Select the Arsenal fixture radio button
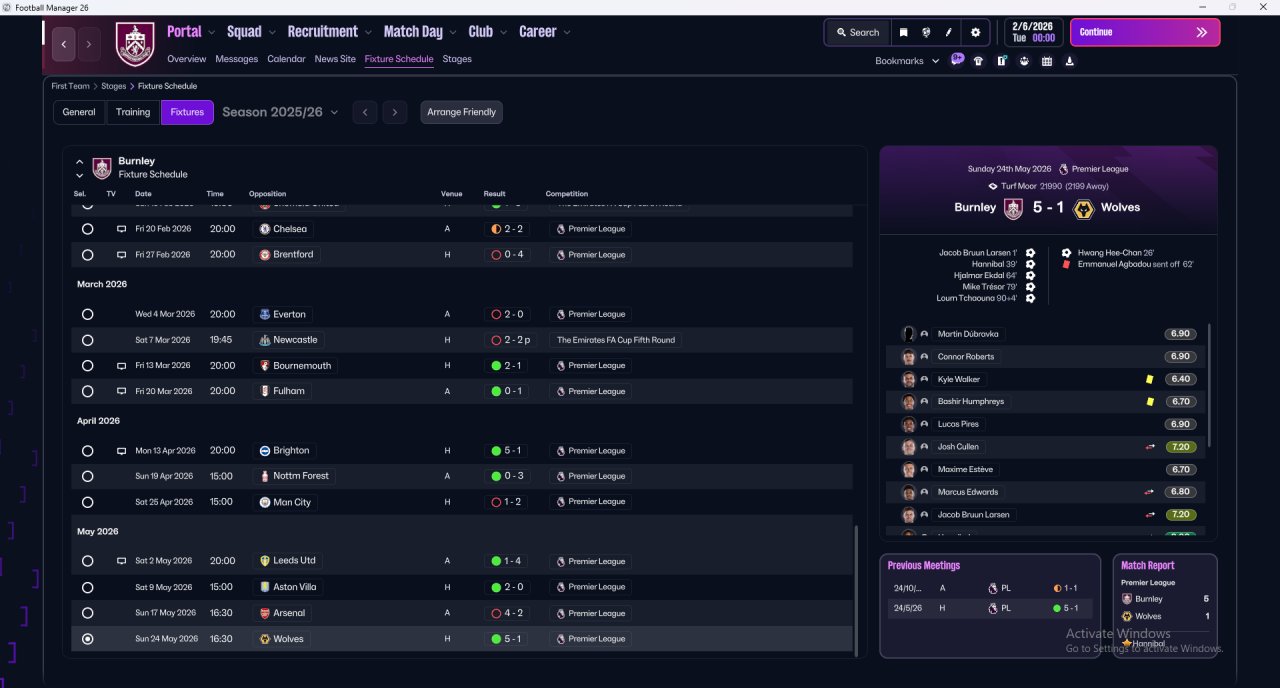1280x688 pixels. tap(88, 613)
